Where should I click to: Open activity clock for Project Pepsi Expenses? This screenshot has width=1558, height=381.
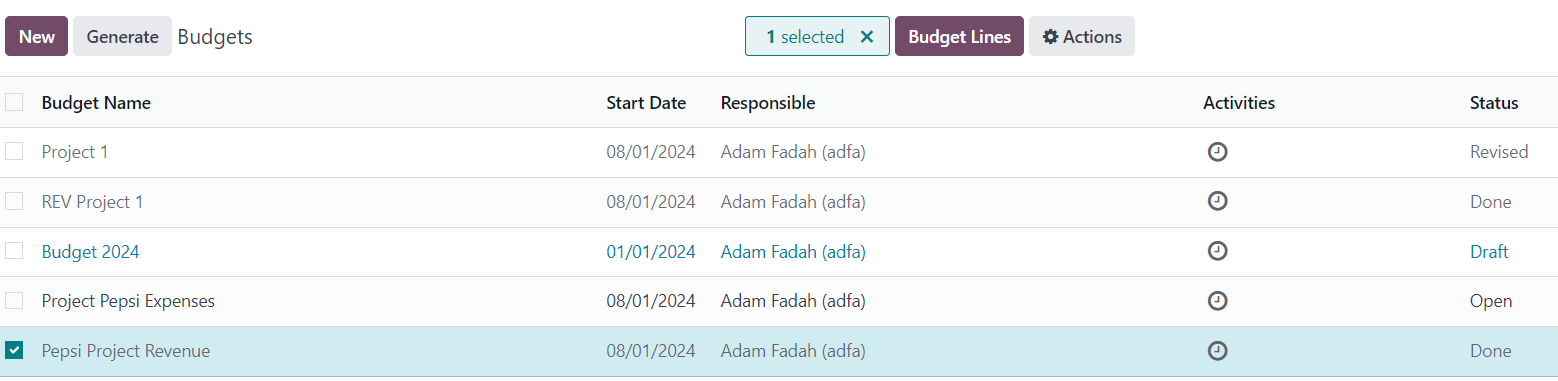(1217, 300)
